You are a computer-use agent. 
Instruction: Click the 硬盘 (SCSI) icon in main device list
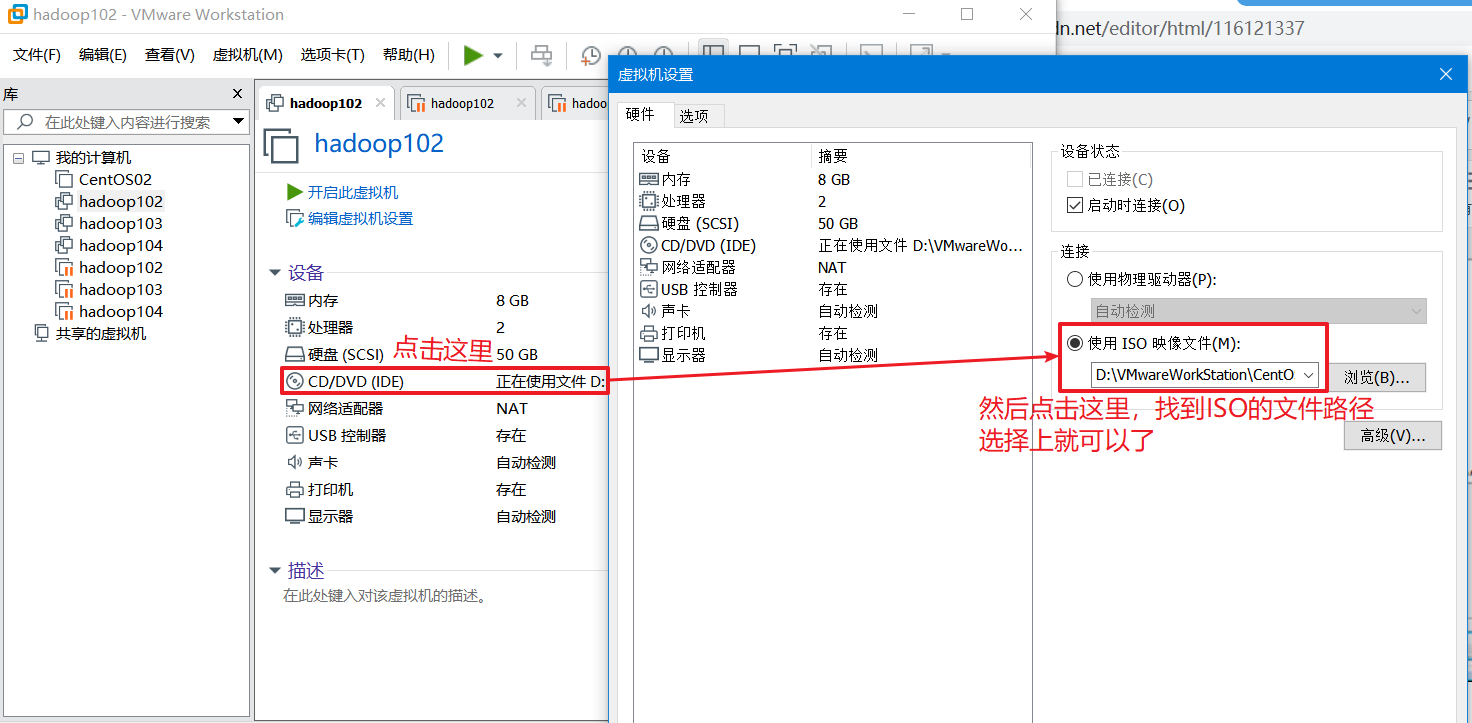295,354
